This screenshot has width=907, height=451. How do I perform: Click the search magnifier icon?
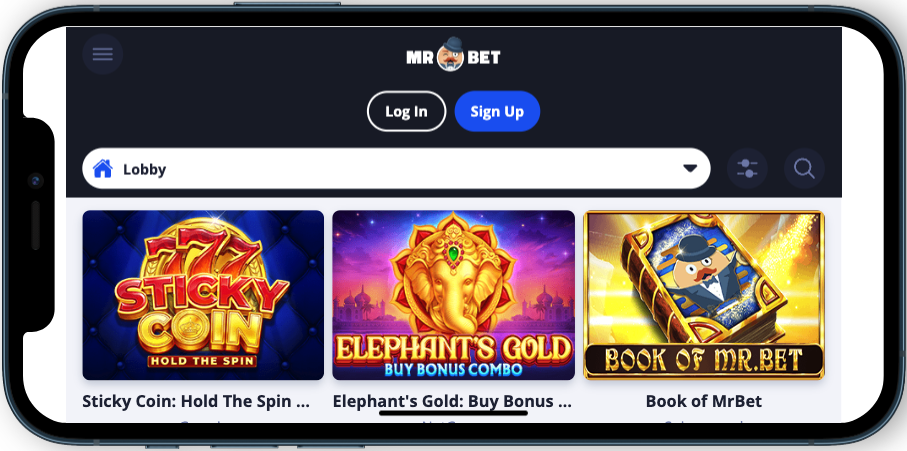[x=804, y=169]
